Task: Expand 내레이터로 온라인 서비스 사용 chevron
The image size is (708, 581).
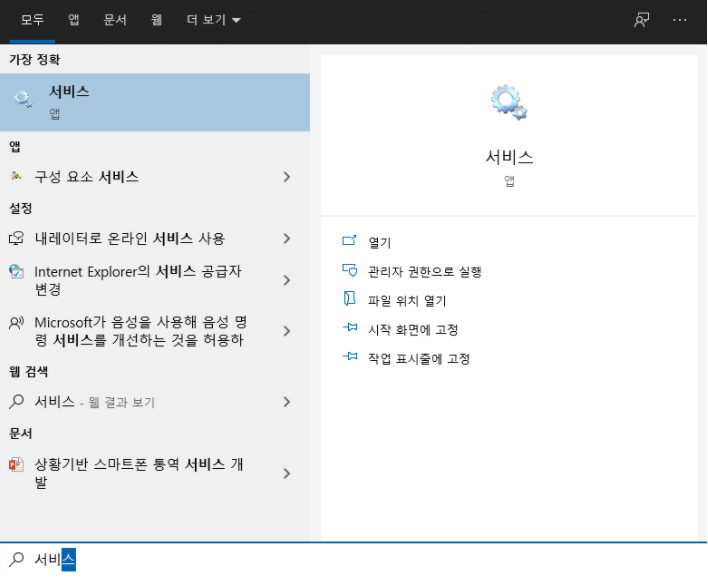Action: click(287, 238)
